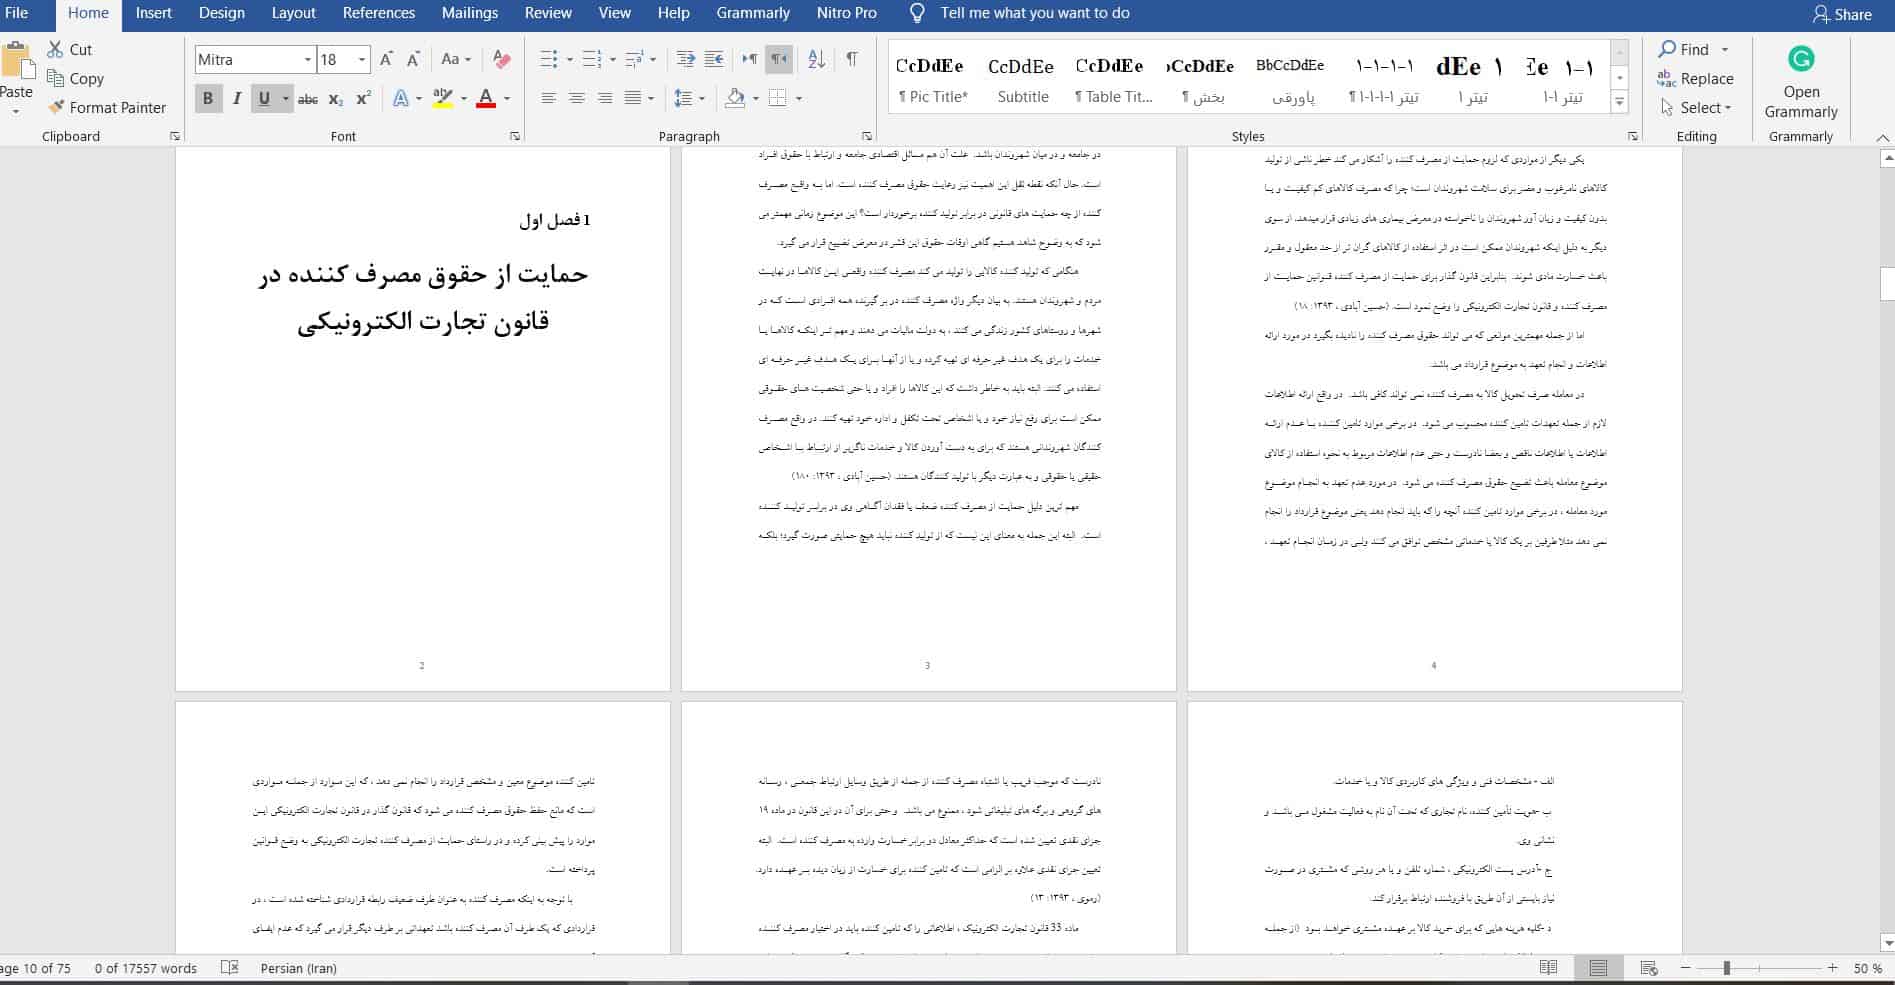The image size is (1895, 985).
Task: Increase font size with grow font icon
Action: tap(386, 59)
